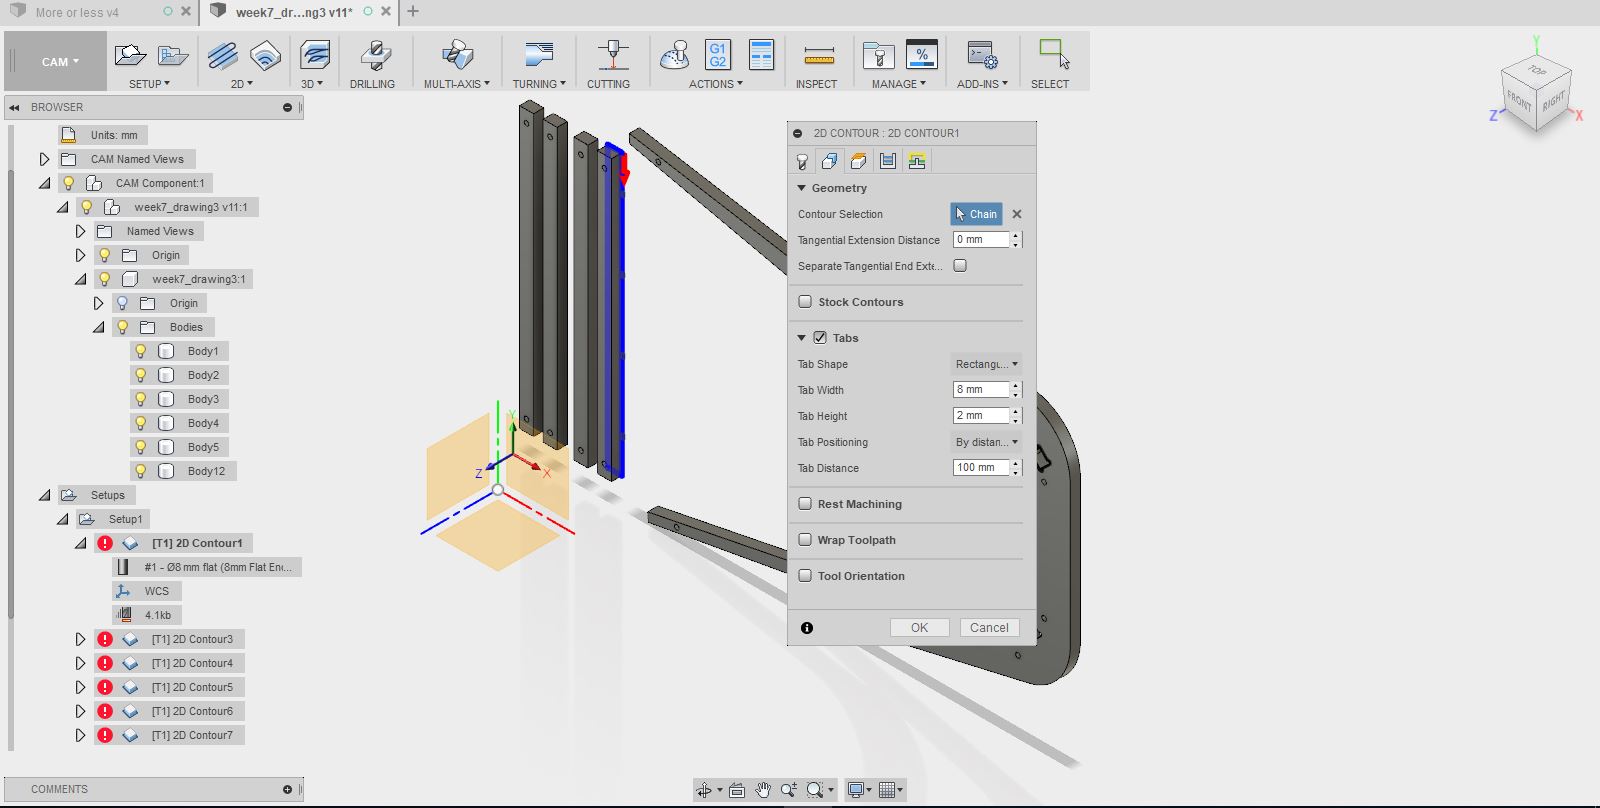The image size is (1600, 808).
Task: Click the 3D Adaptive Clearing toolpath icon
Action: [315, 55]
